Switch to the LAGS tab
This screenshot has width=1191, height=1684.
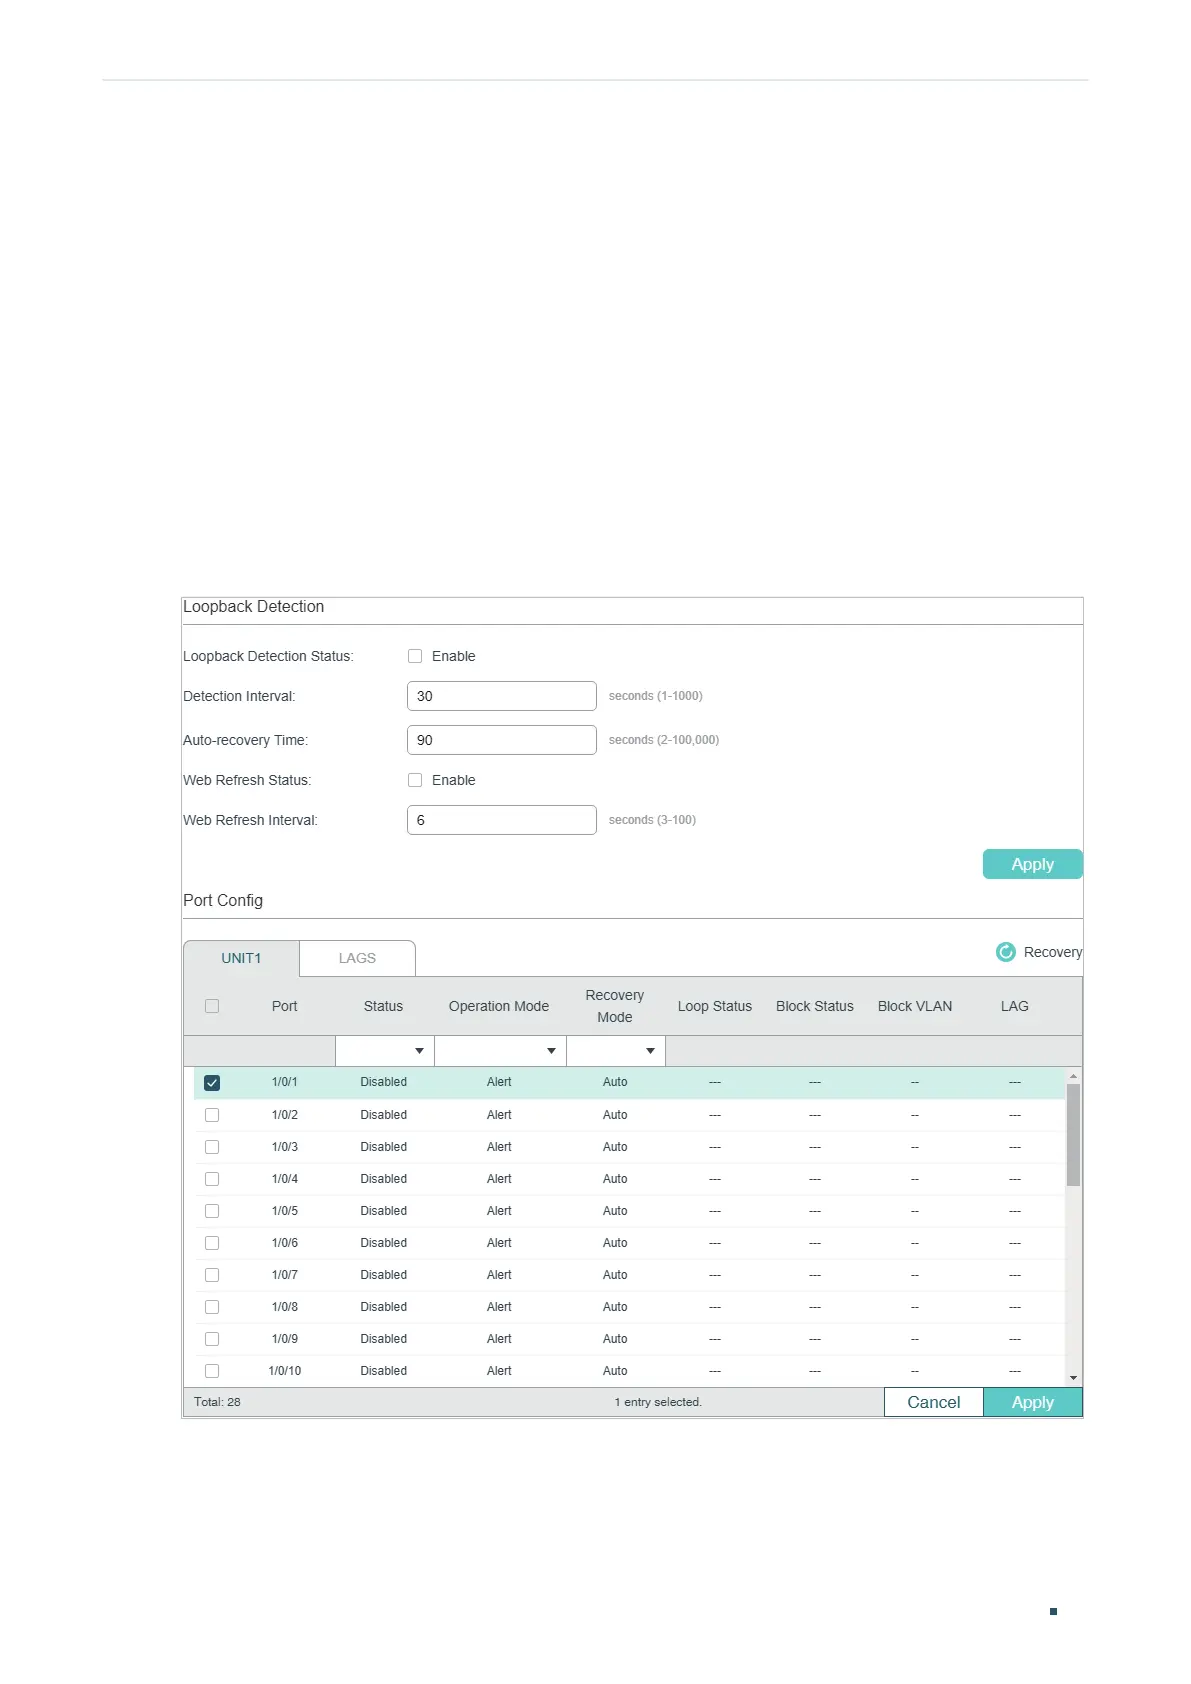[357, 958]
